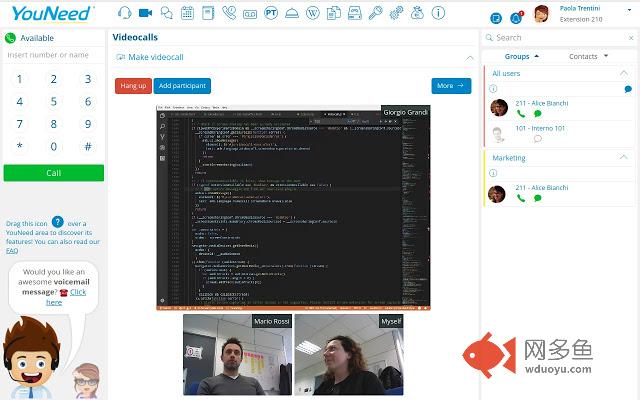This screenshot has height=400, width=640.
Task: Clear the search with the x icon
Action: tap(631, 38)
